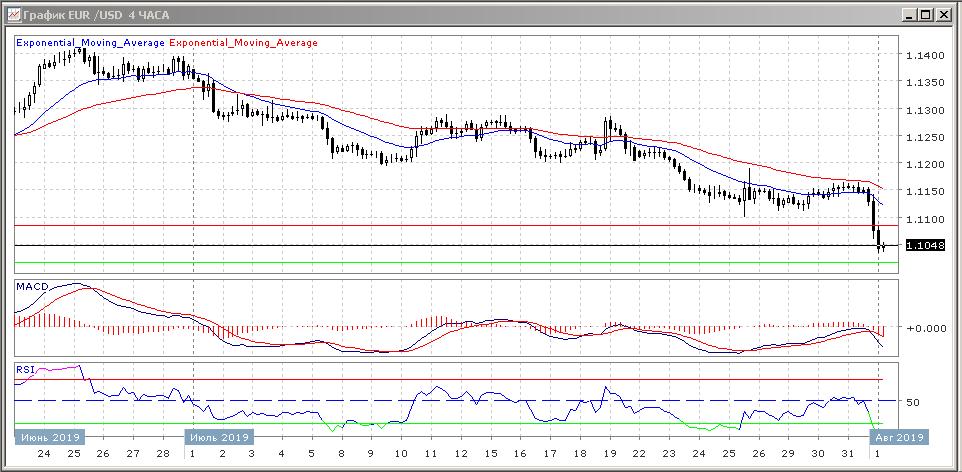Click the chart icon in title bar

click(x=12, y=14)
